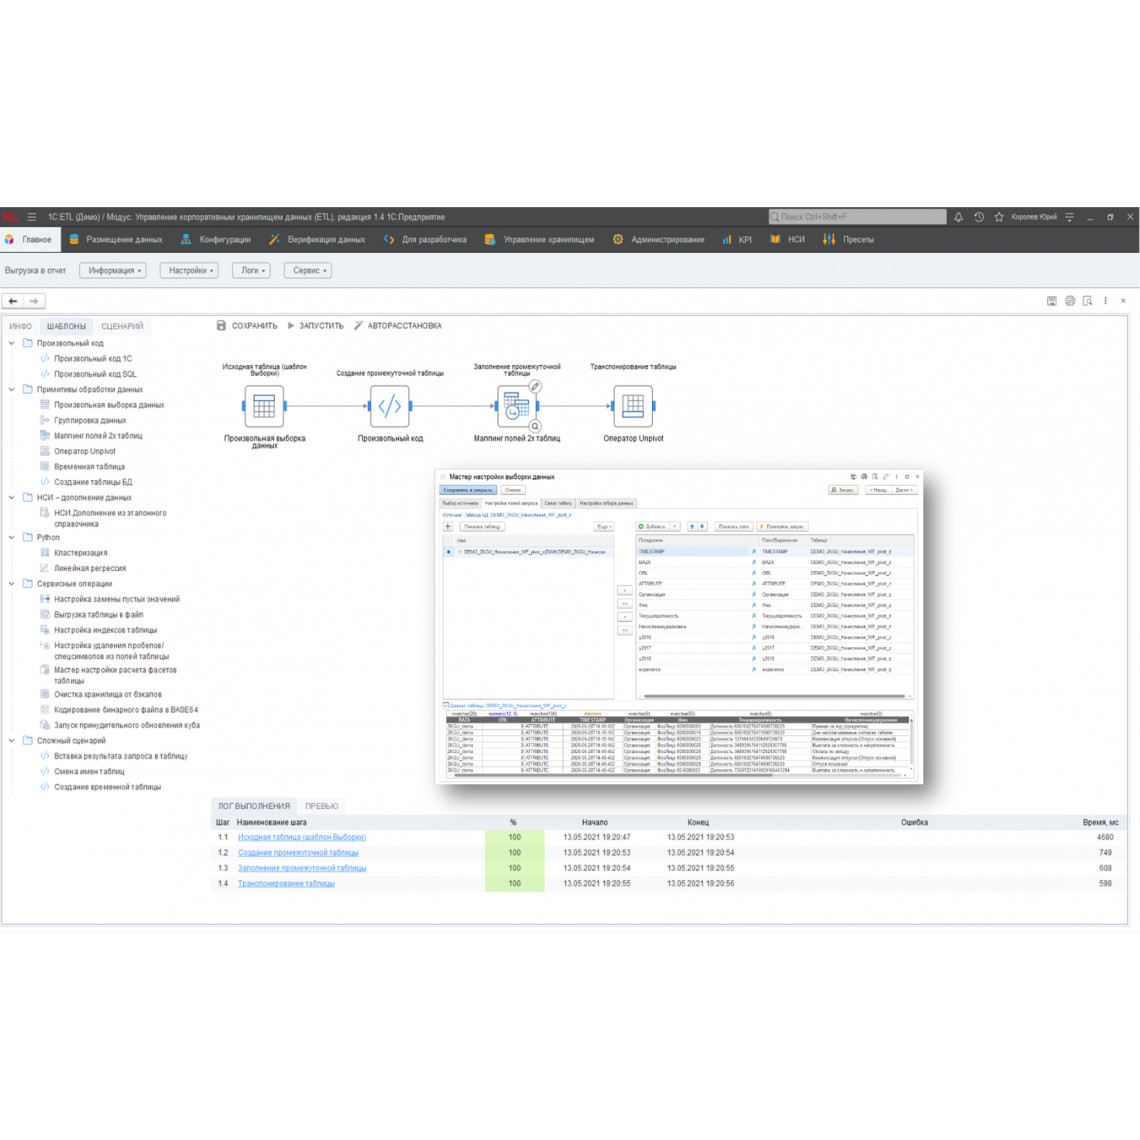The height and width of the screenshot is (1140, 1140).
Task: Click the ЗАПУСТИТЬ run button
Action: pyautogui.click(x=316, y=326)
